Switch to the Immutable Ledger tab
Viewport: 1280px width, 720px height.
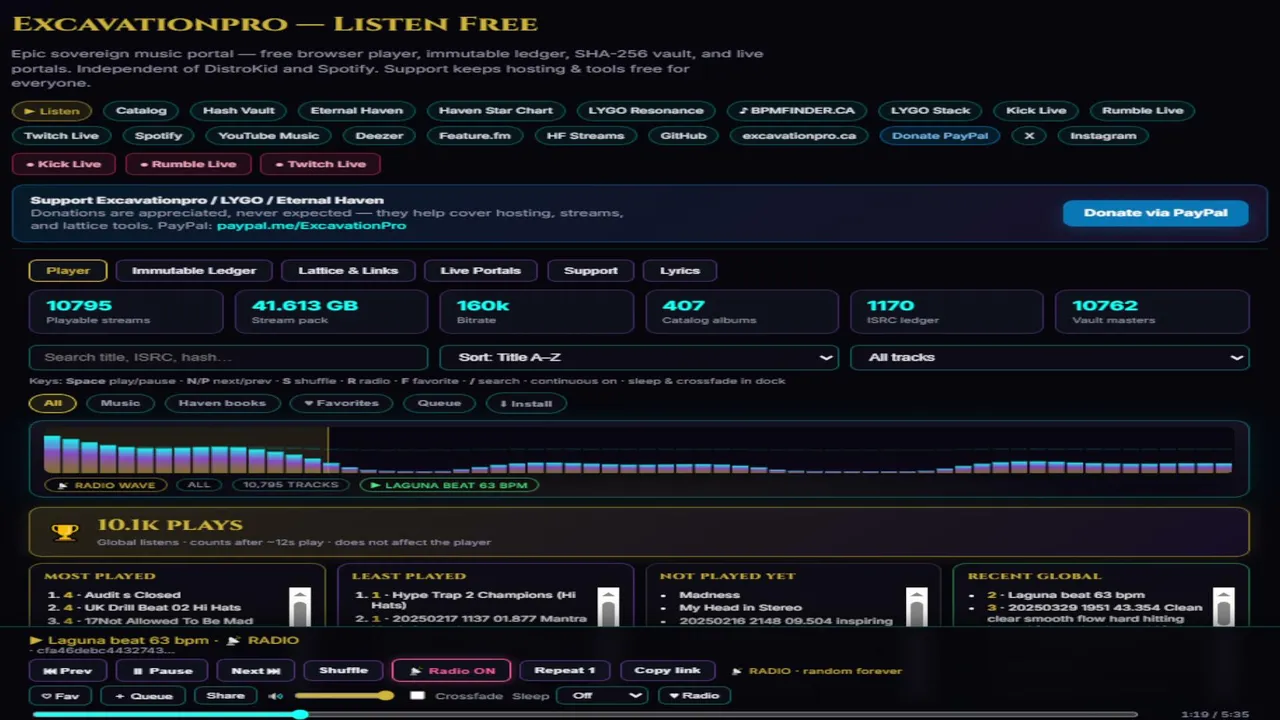pyautogui.click(x=194, y=270)
